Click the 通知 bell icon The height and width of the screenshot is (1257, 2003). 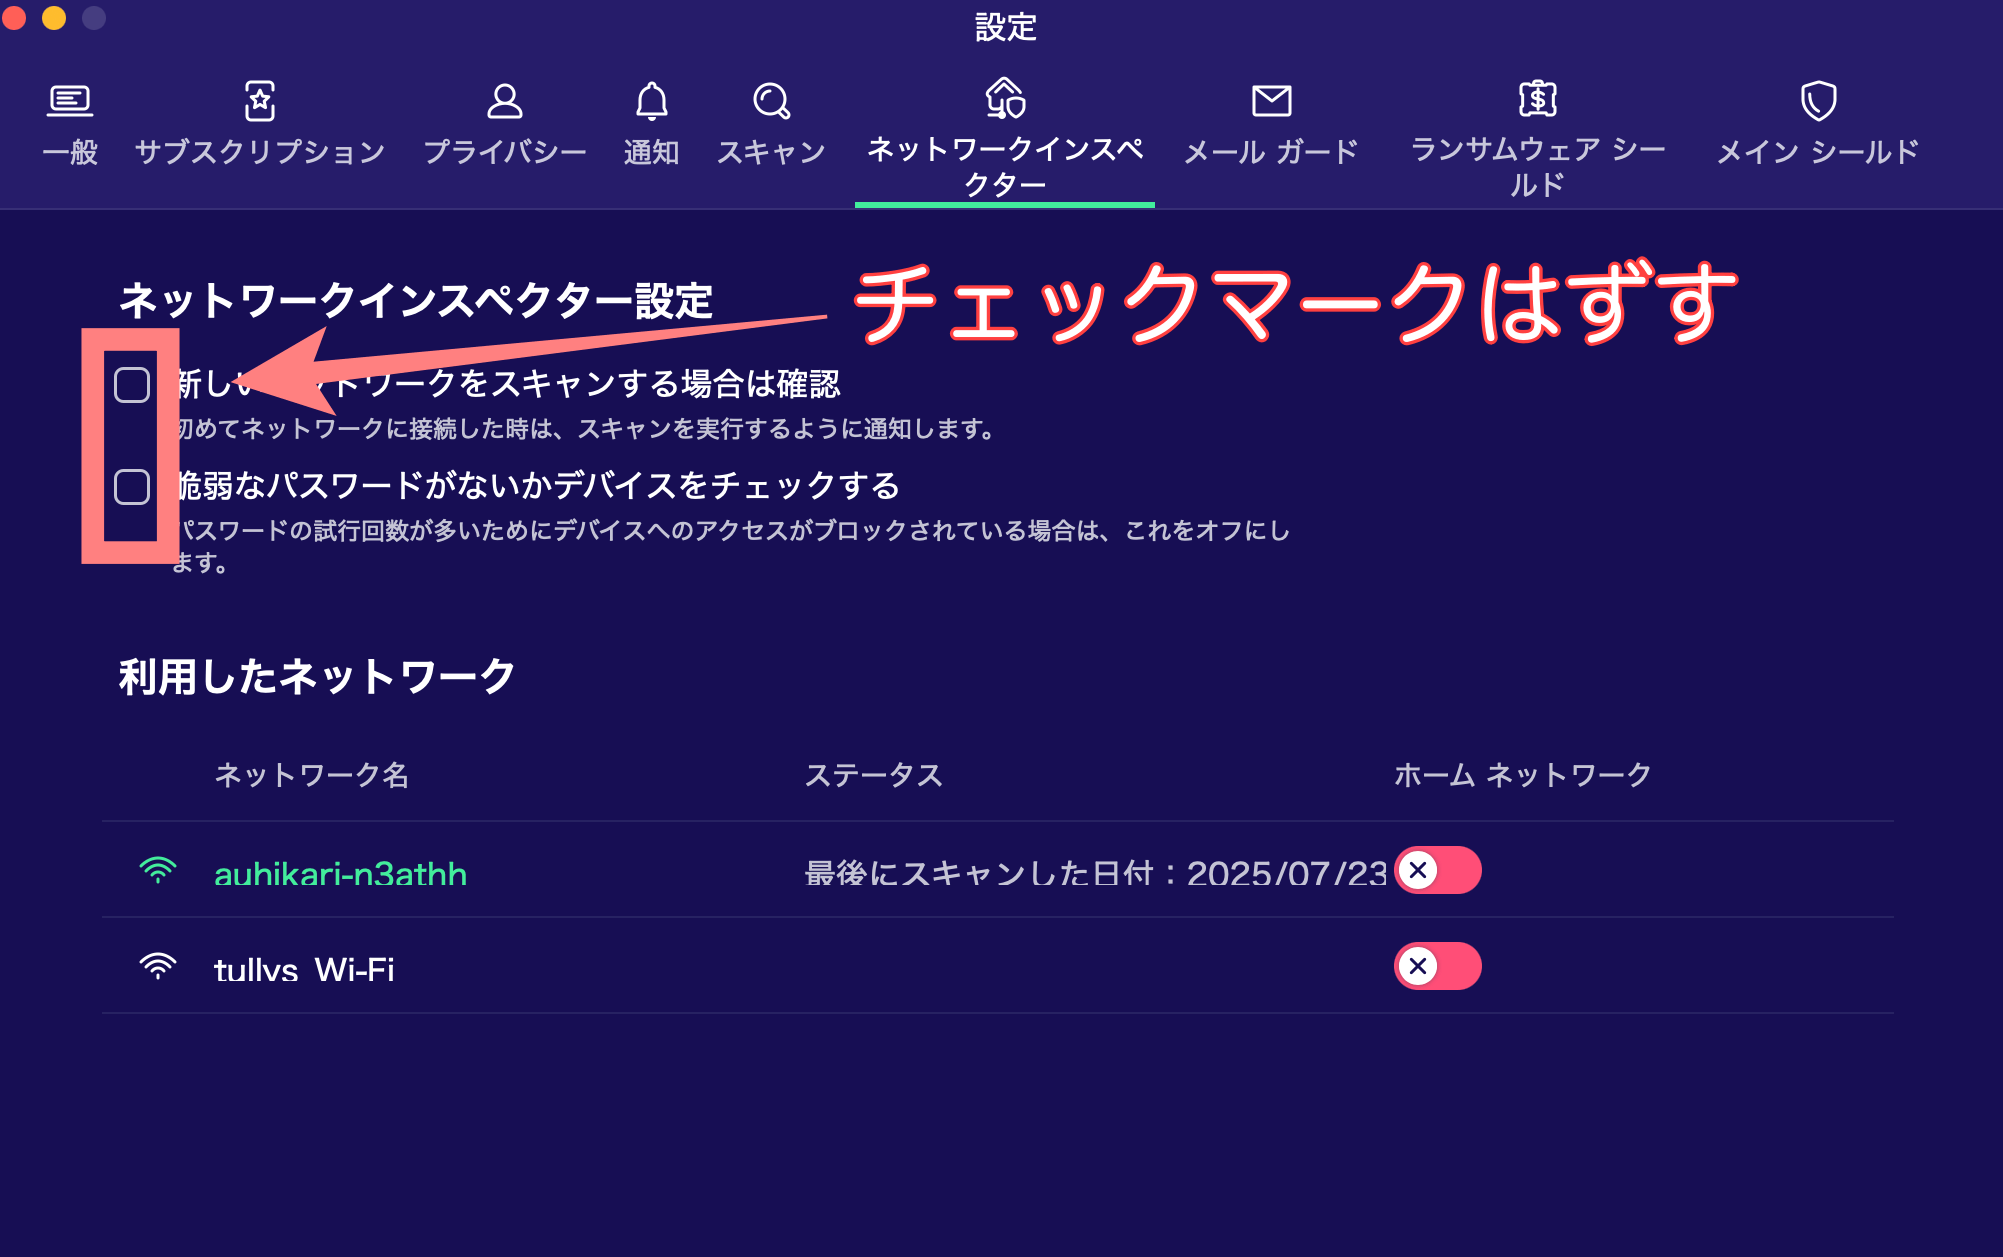pyautogui.click(x=652, y=100)
